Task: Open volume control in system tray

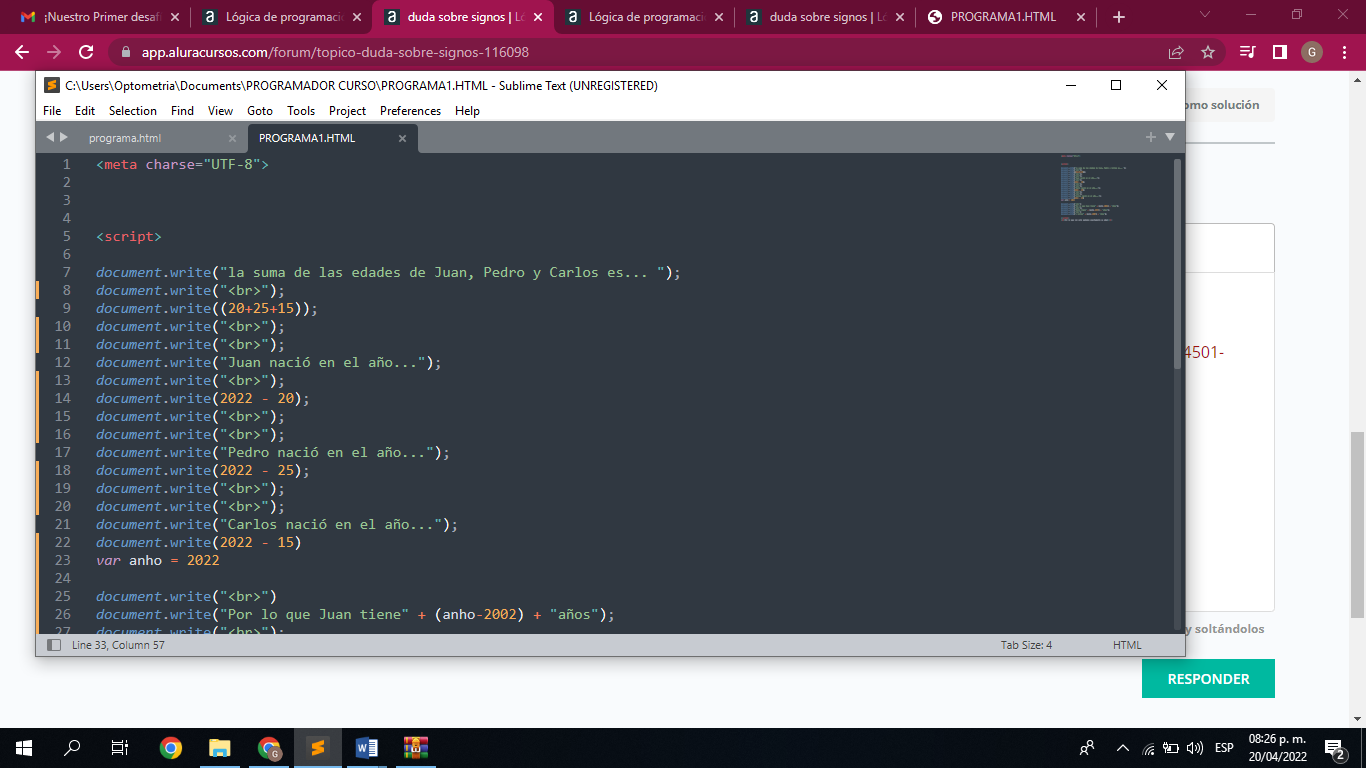Action: [1195, 748]
